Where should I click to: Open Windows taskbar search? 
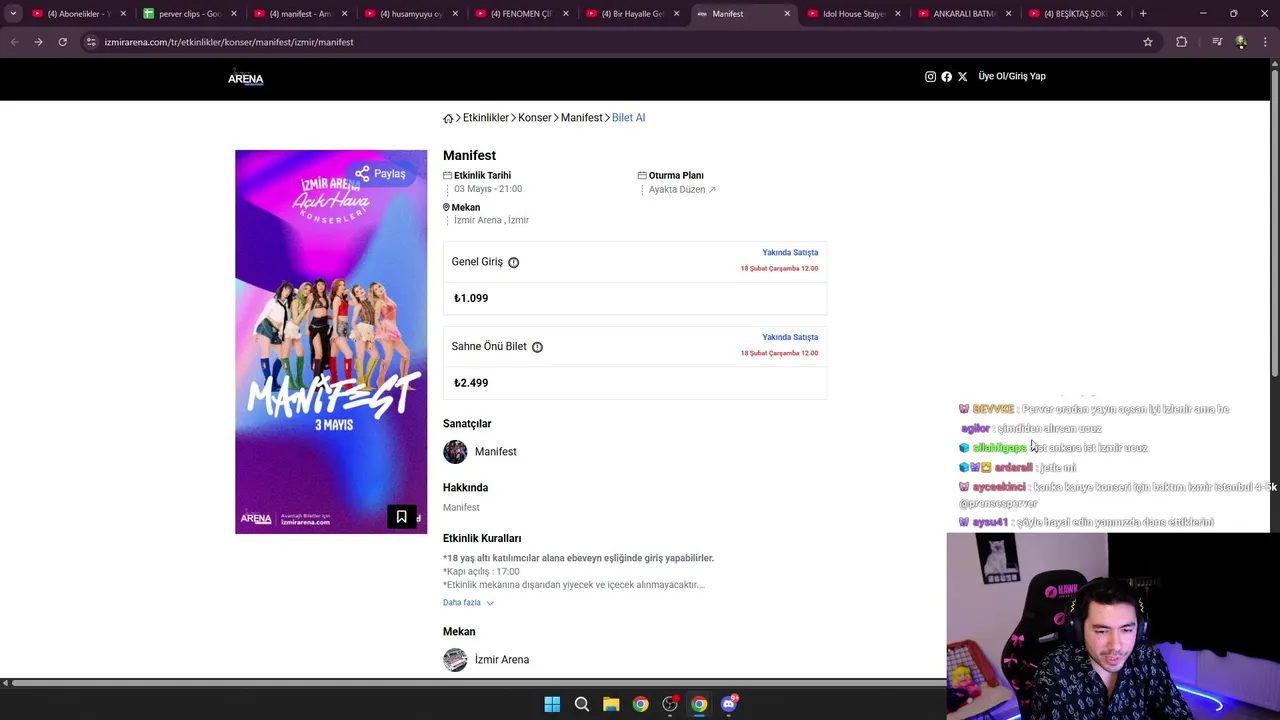tap(581, 704)
